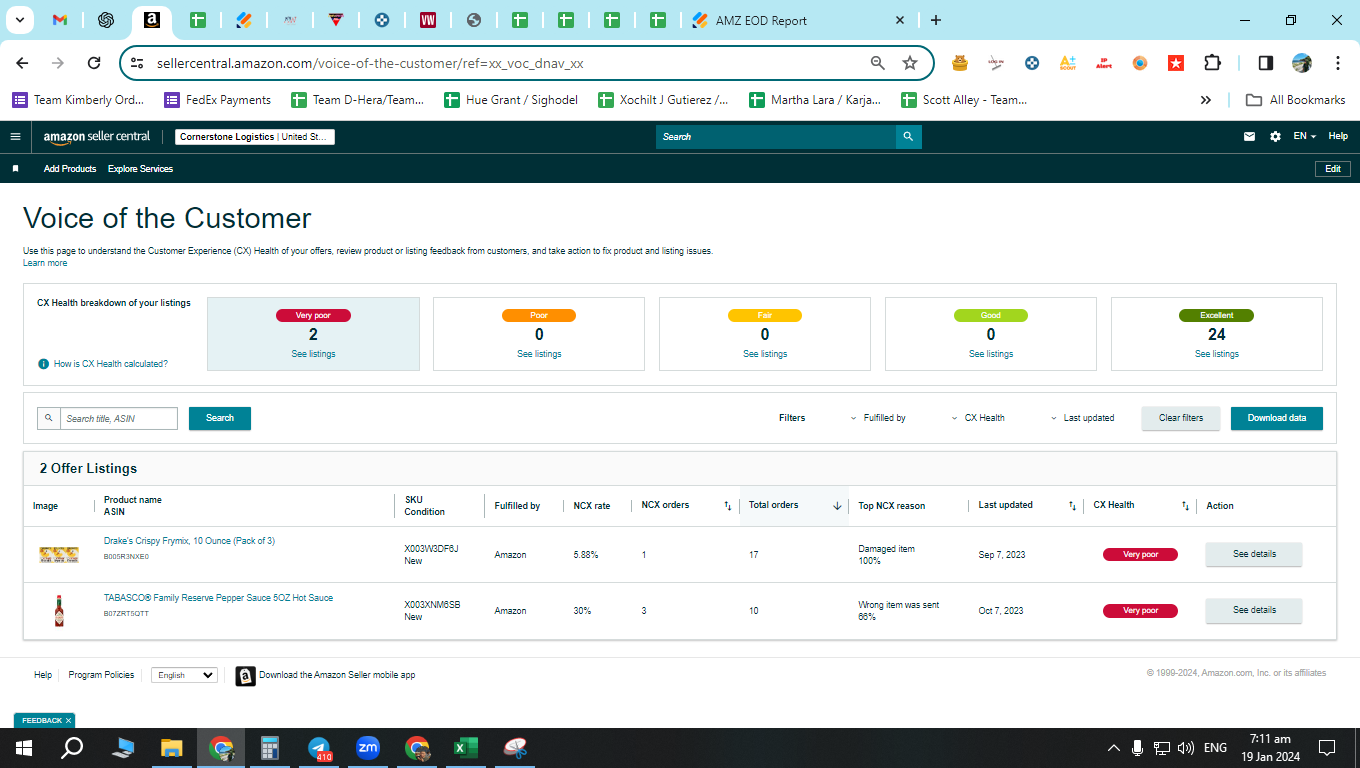Expand the CX Health filter dropdown
The height and width of the screenshot is (768, 1360).
978,418
